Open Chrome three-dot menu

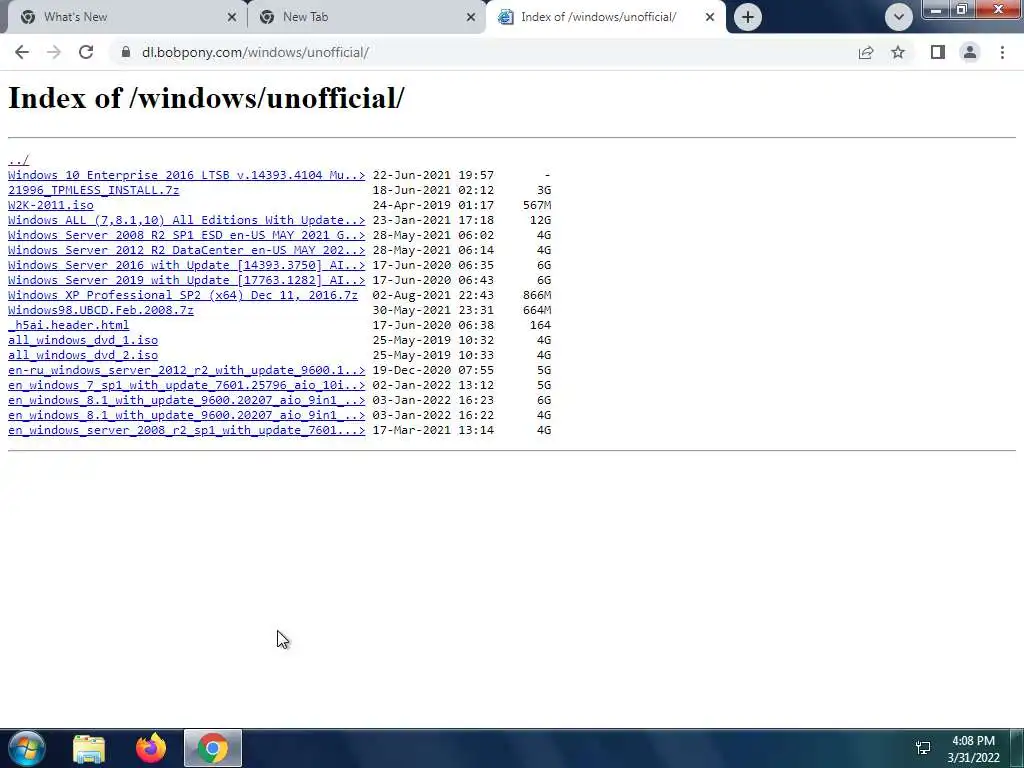pos(1002,52)
